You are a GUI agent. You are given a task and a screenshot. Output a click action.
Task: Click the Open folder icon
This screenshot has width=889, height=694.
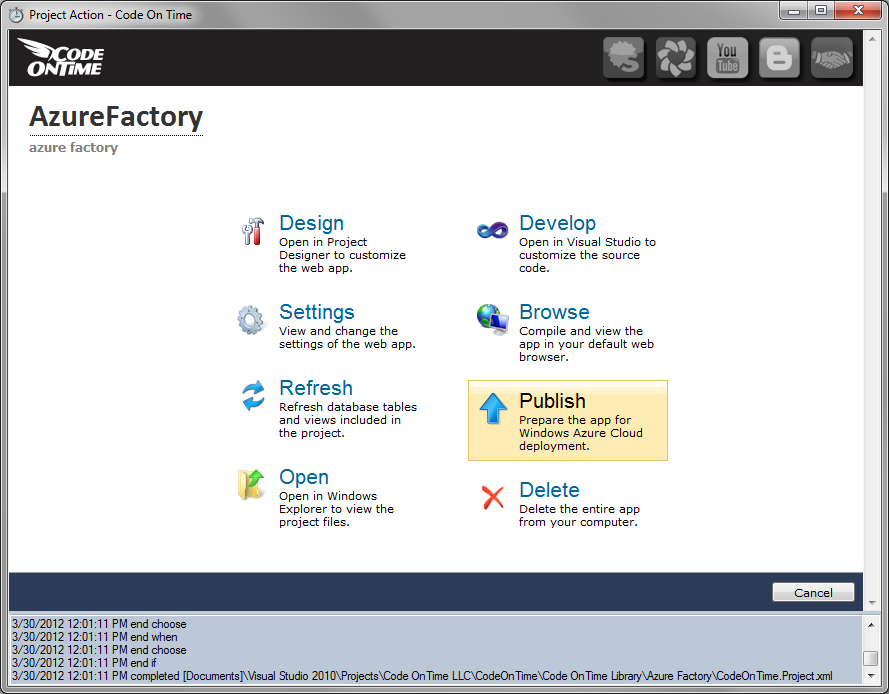[x=251, y=484]
